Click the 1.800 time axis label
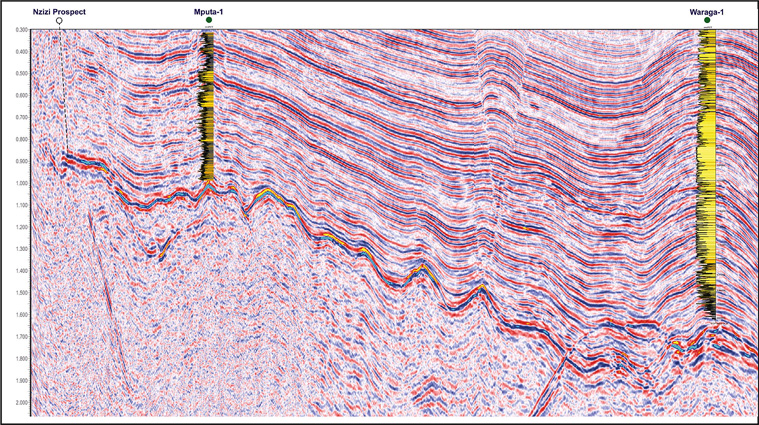 click(21, 358)
